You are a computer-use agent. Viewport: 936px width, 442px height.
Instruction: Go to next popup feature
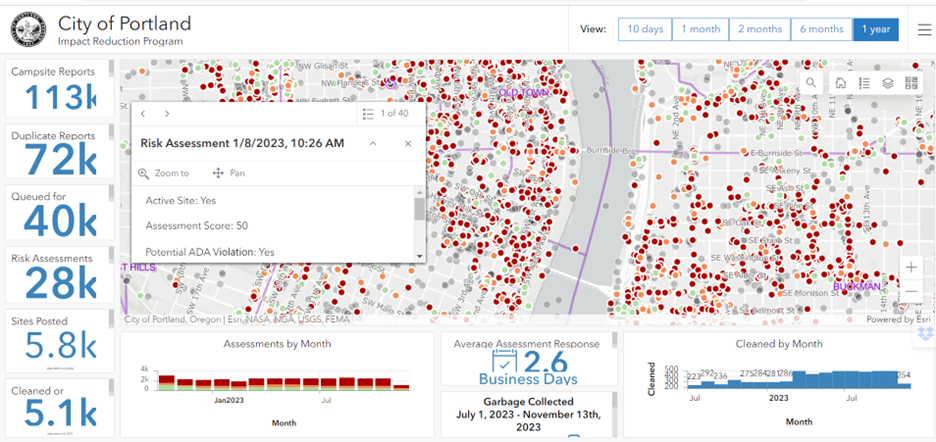click(x=167, y=113)
